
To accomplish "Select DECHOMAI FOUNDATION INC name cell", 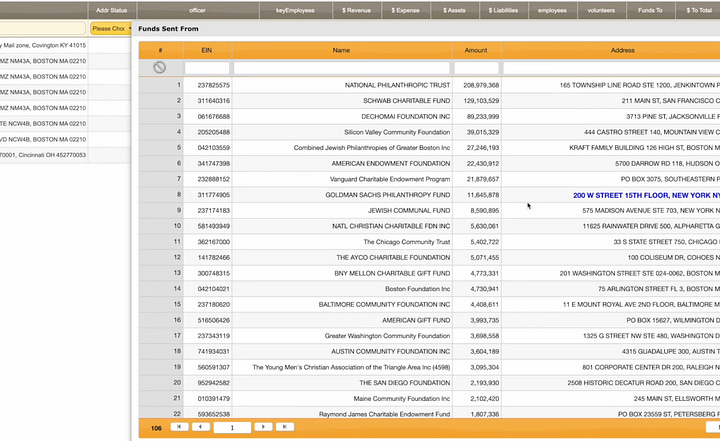I will pyautogui.click(x=342, y=116).
